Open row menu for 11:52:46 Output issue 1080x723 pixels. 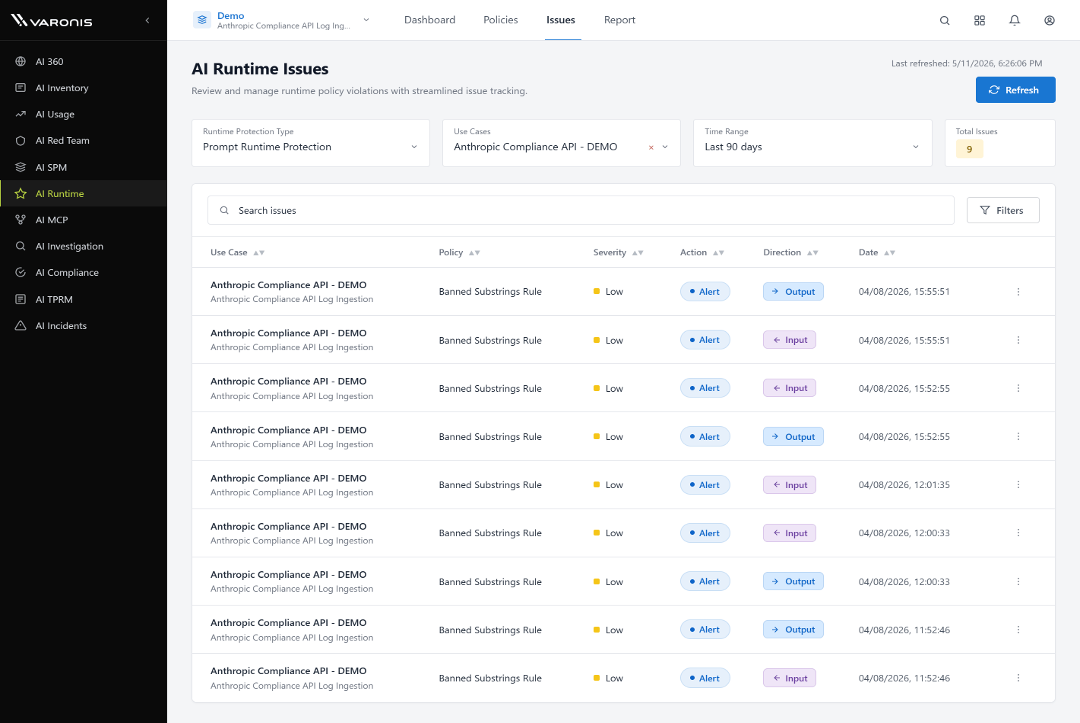click(x=1018, y=630)
